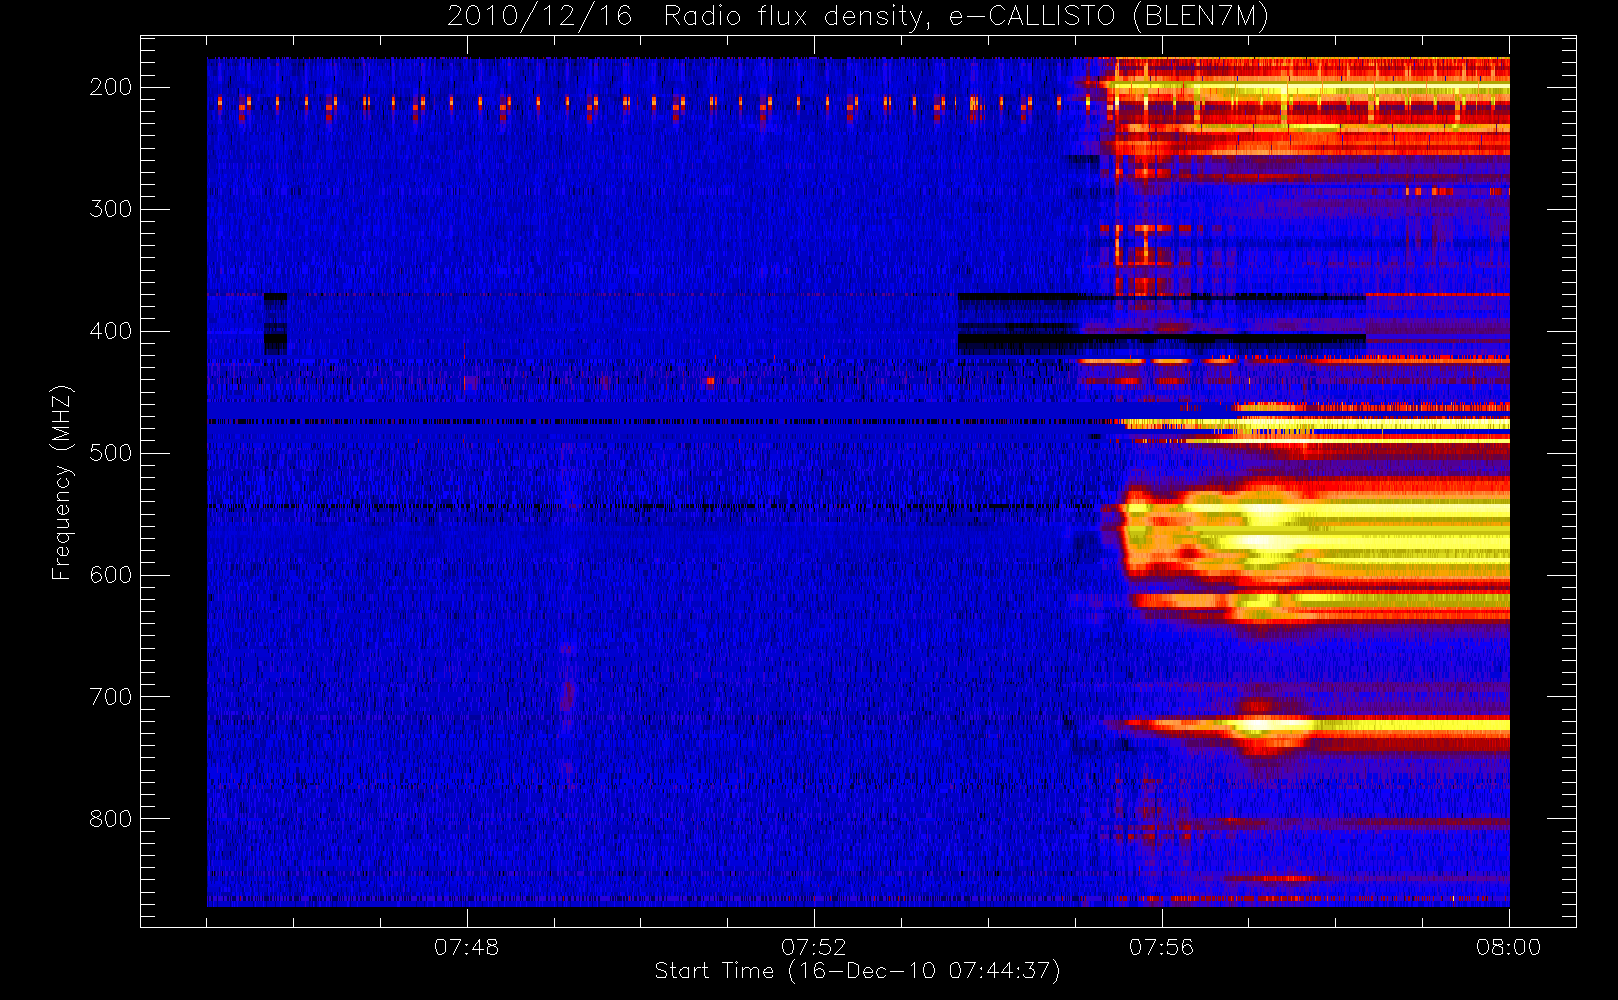This screenshot has width=1618, height=1000.
Task: Click the 700 frequency tick label
Action: 111,697
